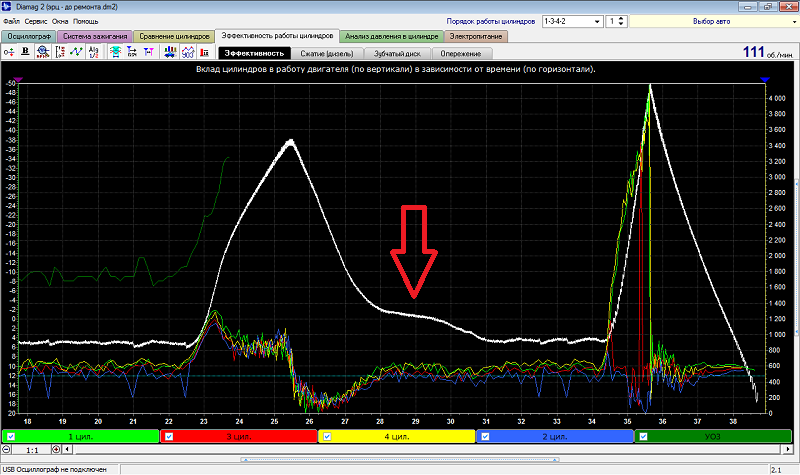Switch to the Система зажигания tab
The width and height of the screenshot is (800, 475).
click(x=95, y=36)
